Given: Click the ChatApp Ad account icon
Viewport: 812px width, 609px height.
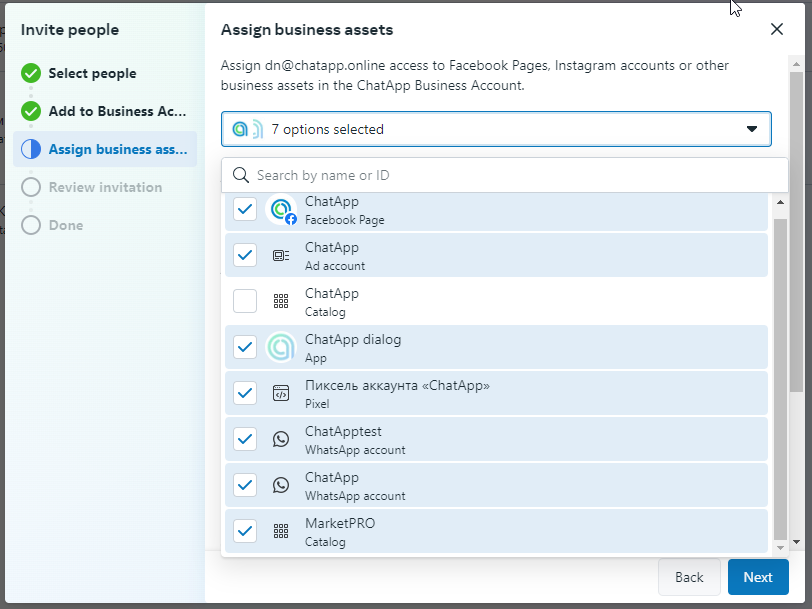Looking at the screenshot, I should pyautogui.click(x=281, y=256).
